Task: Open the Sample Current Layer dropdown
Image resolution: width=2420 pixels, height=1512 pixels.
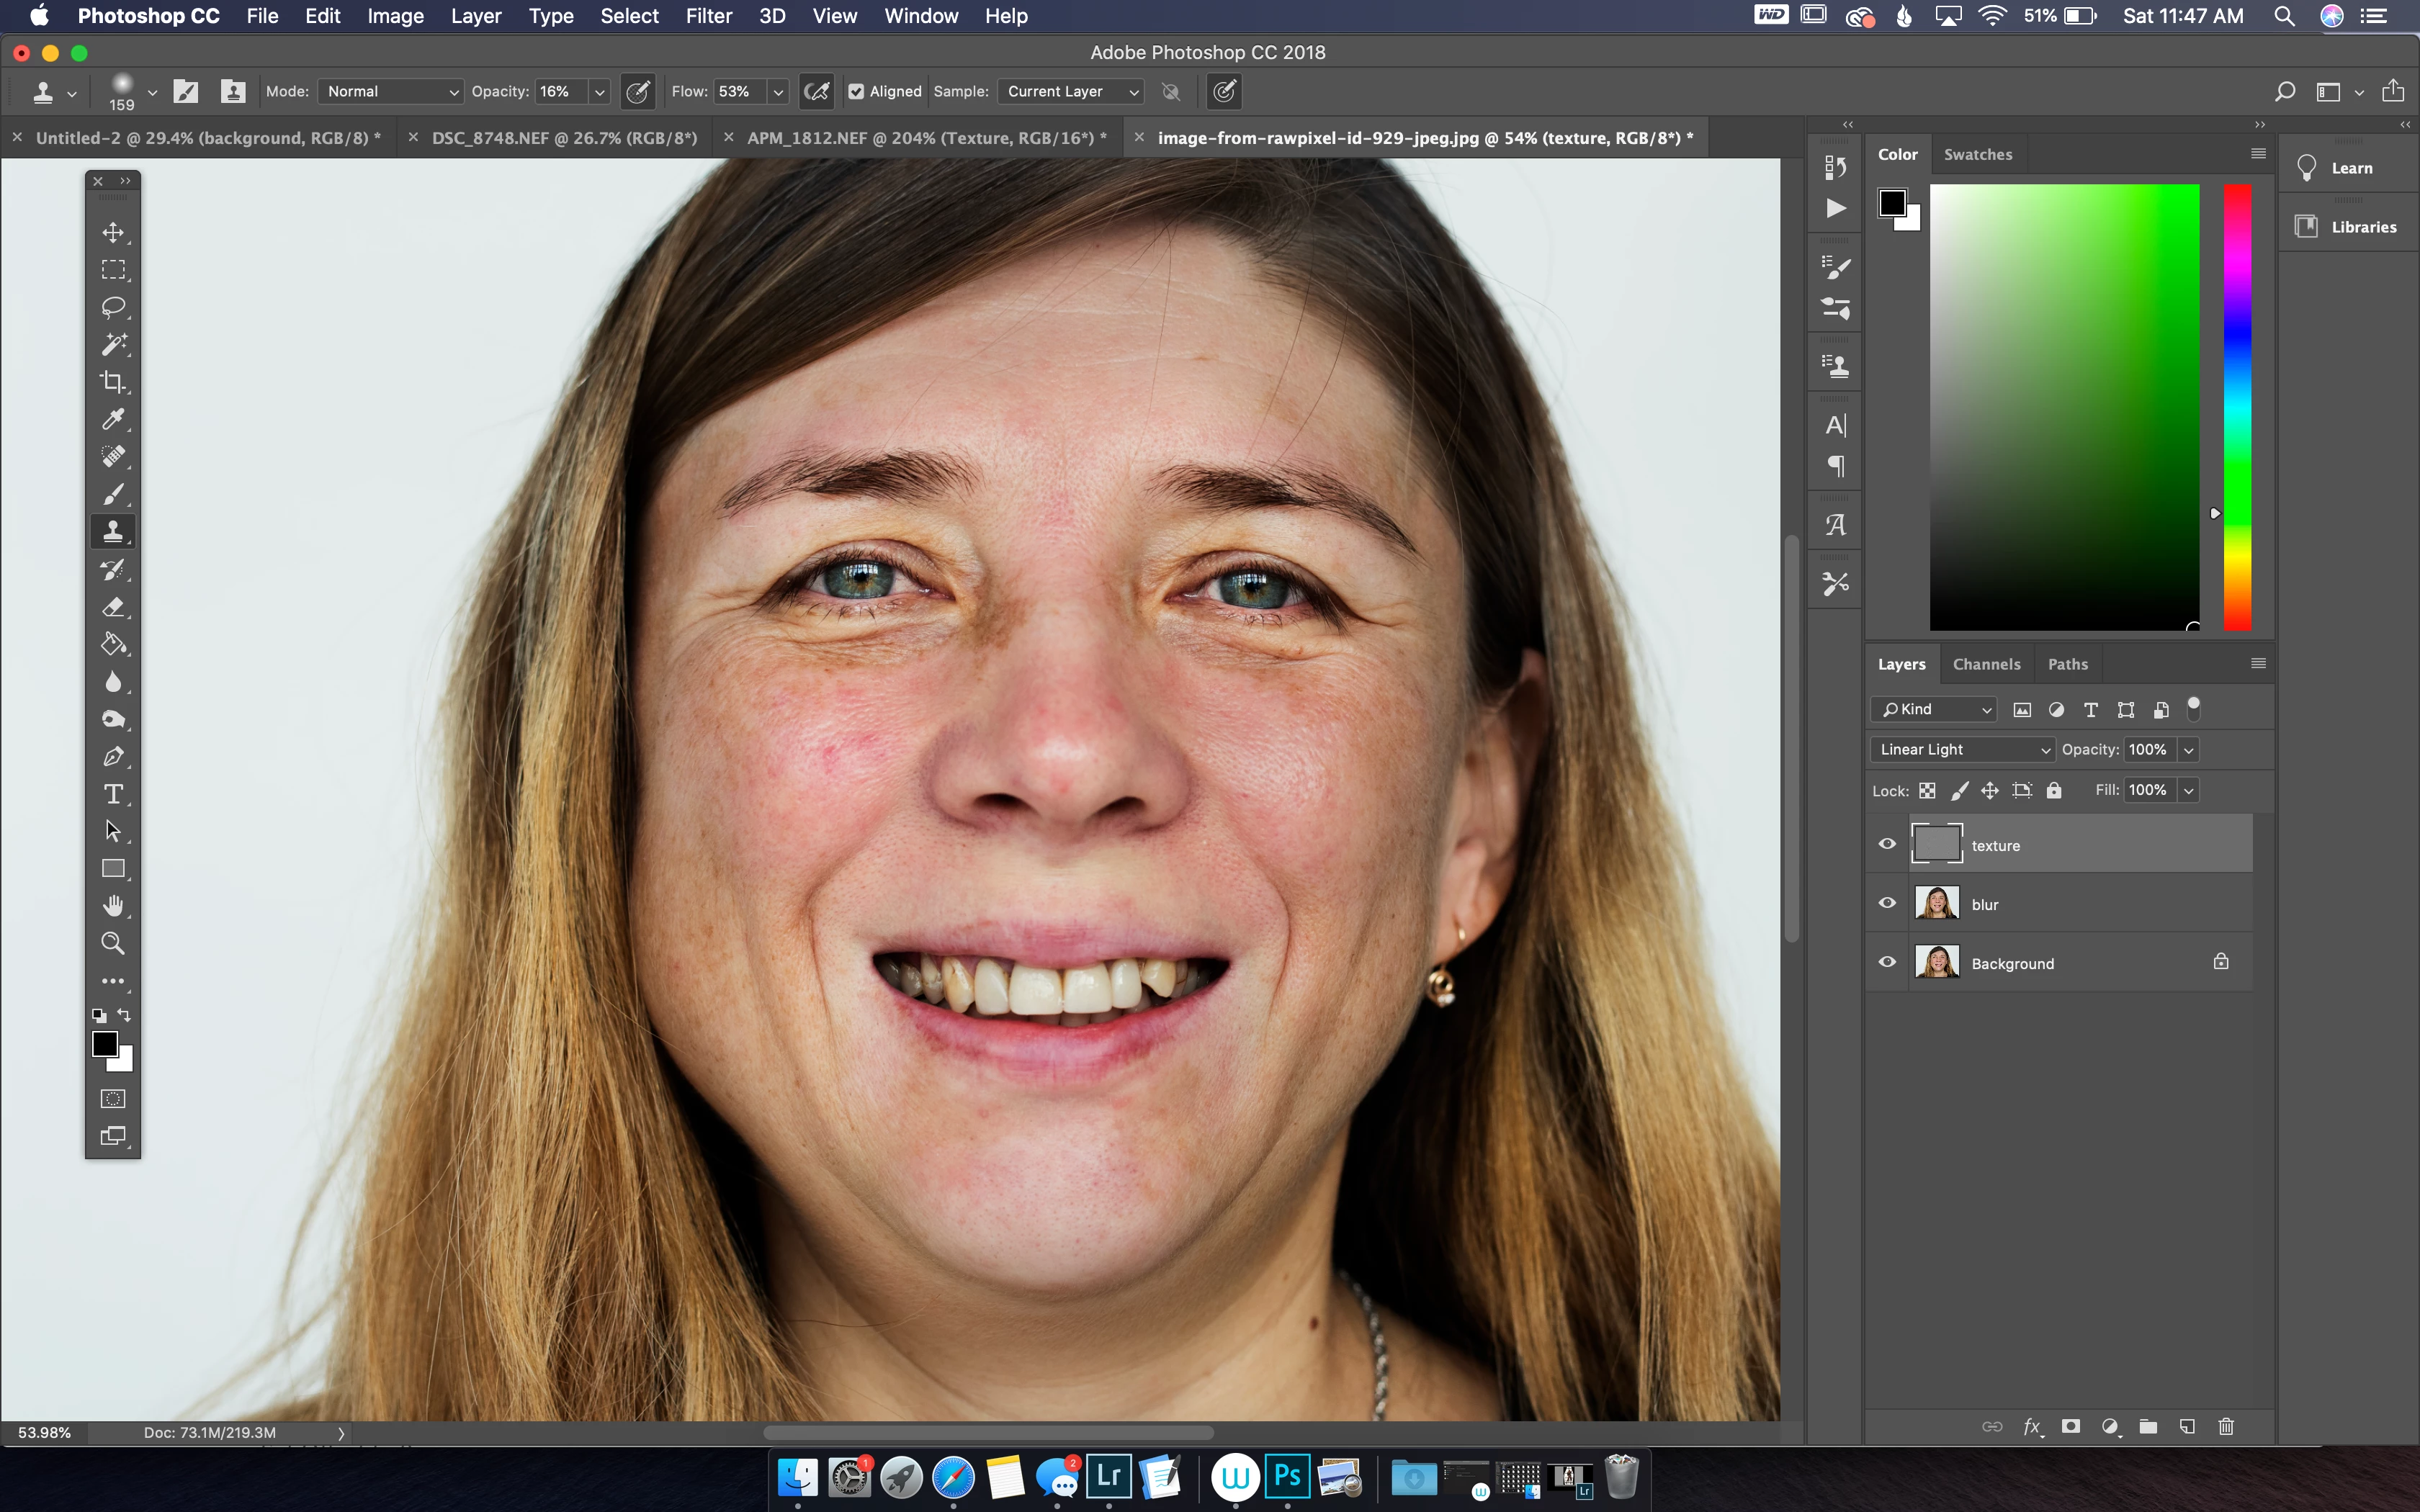Action: pyautogui.click(x=1071, y=91)
